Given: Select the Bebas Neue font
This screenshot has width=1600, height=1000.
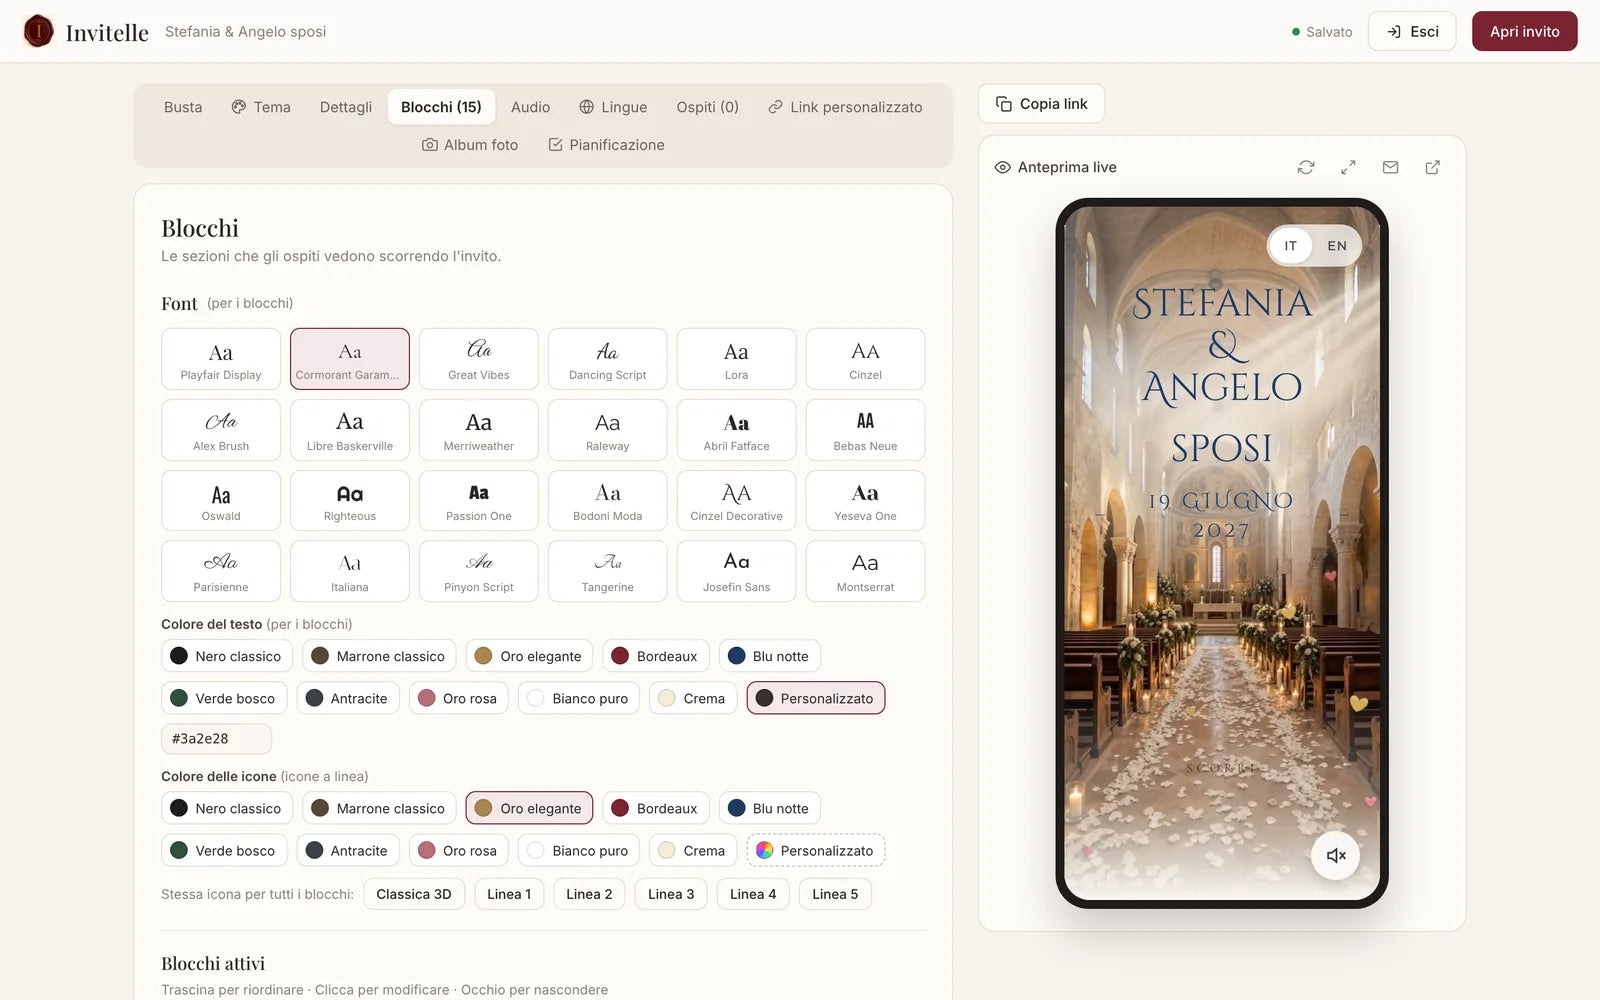Looking at the screenshot, I should tap(866, 430).
